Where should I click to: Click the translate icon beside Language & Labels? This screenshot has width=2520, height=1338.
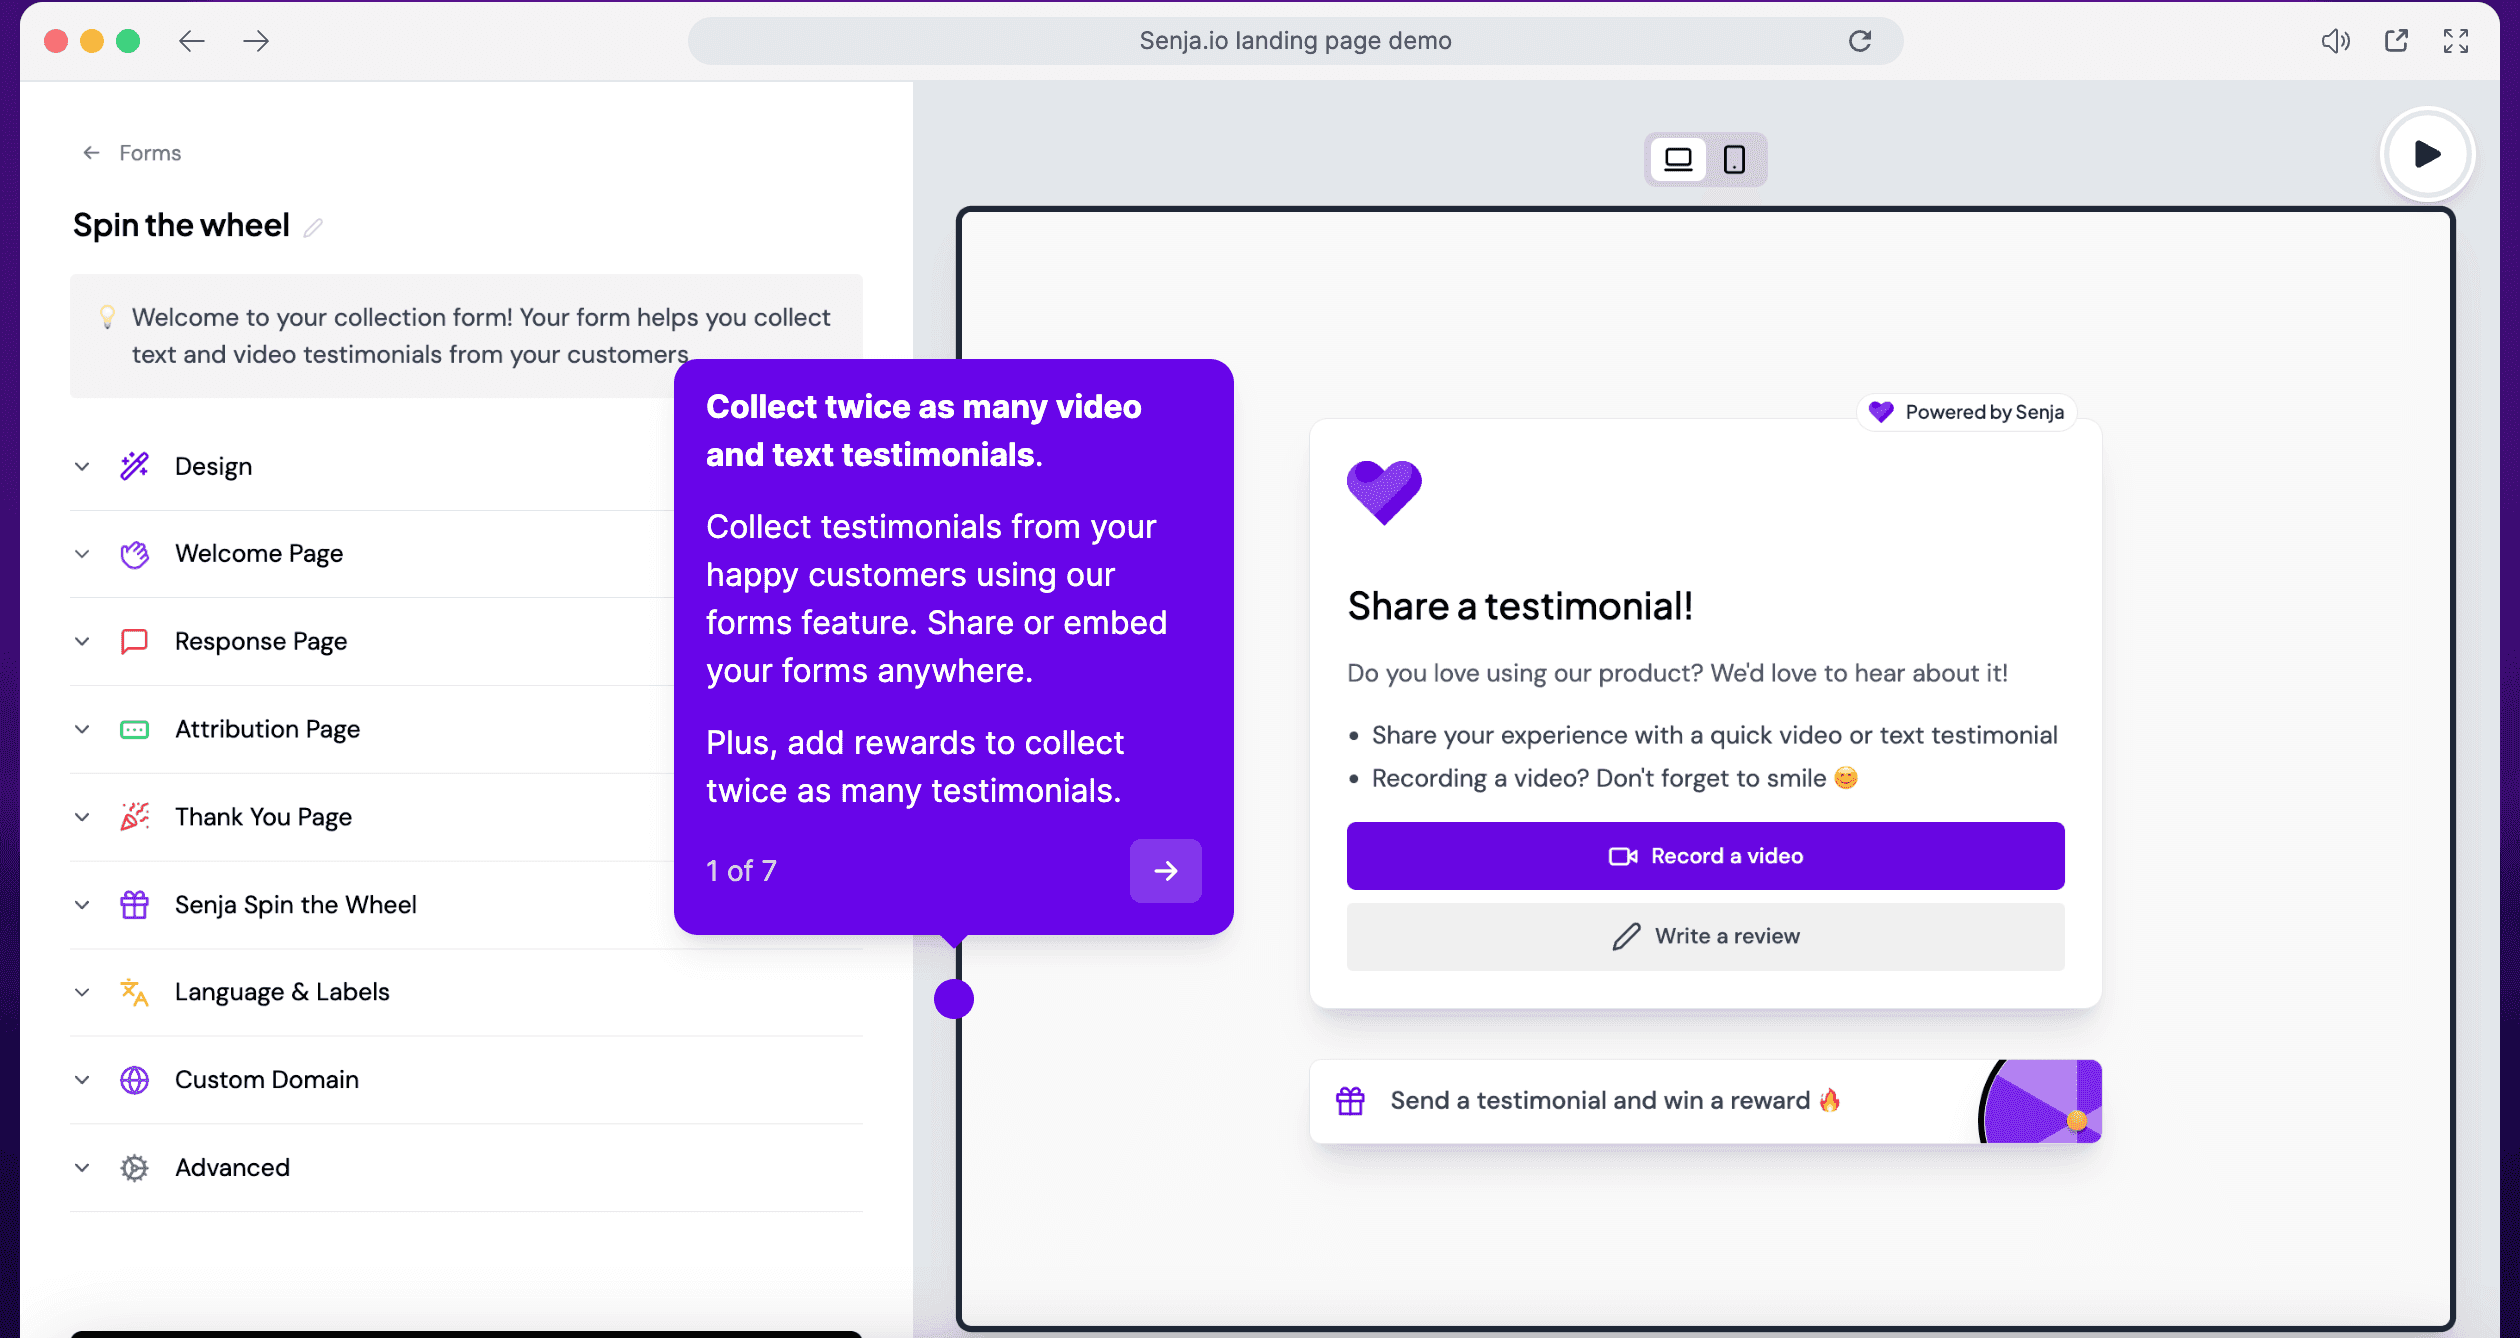point(134,992)
